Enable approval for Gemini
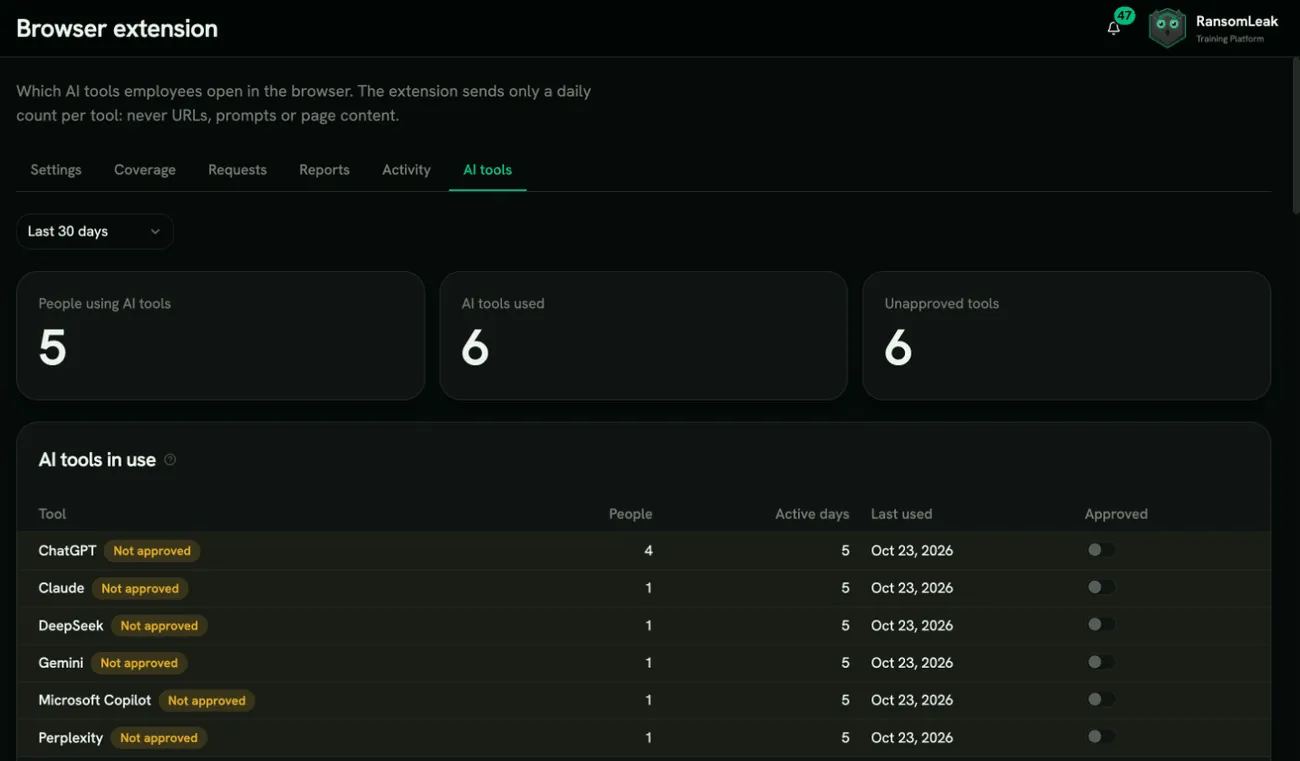The width and height of the screenshot is (1300, 761). [1101, 662]
